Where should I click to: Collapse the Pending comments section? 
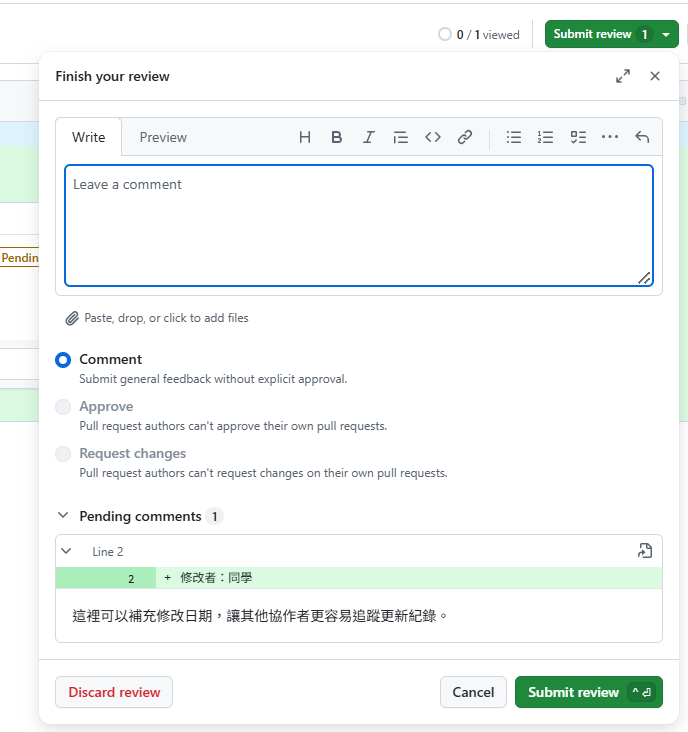[x=63, y=515]
